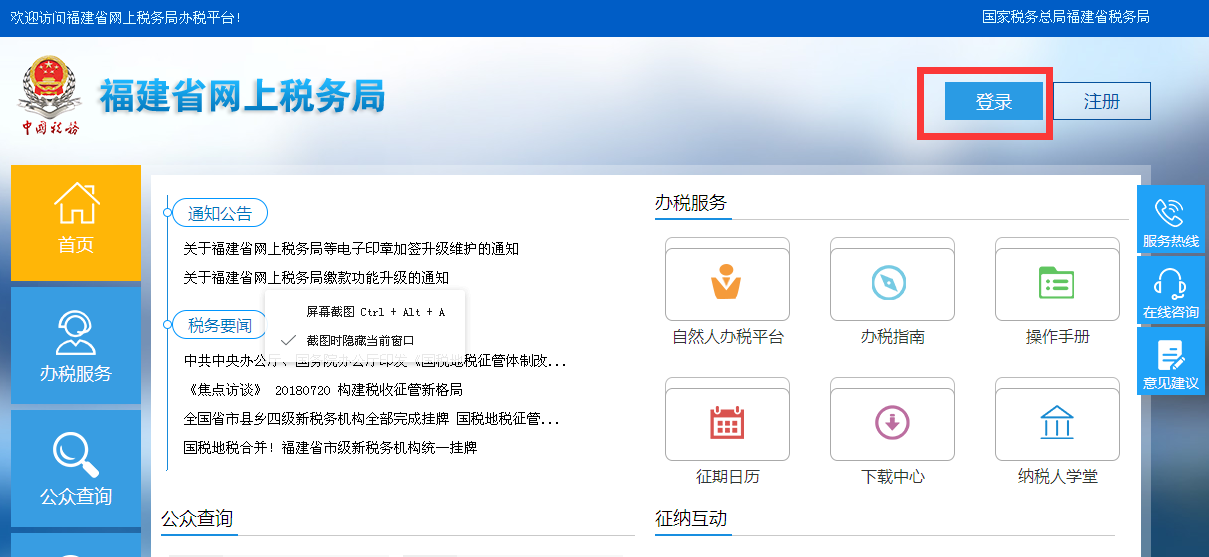
Task: Open the 自然人办税平台 icon
Action: (727, 283)
